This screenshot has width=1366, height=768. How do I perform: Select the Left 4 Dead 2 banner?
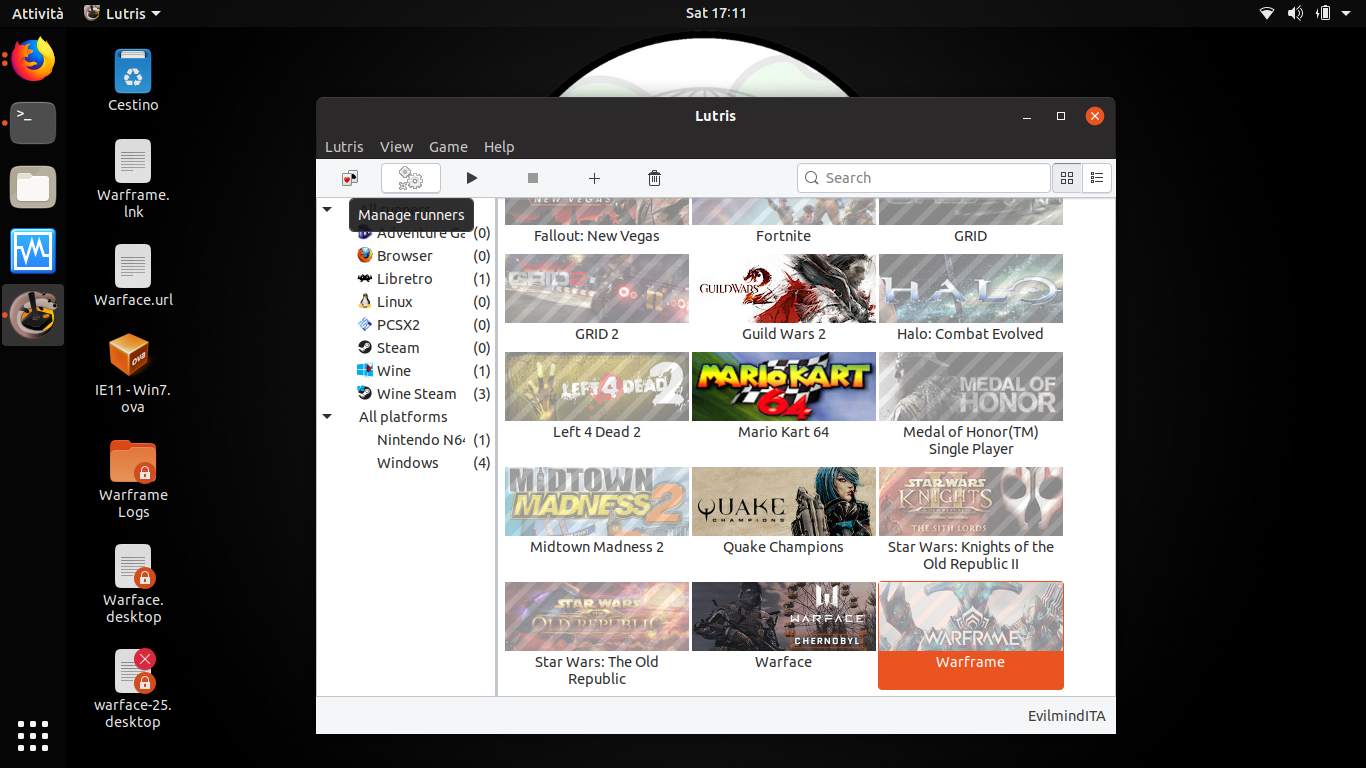597,386
